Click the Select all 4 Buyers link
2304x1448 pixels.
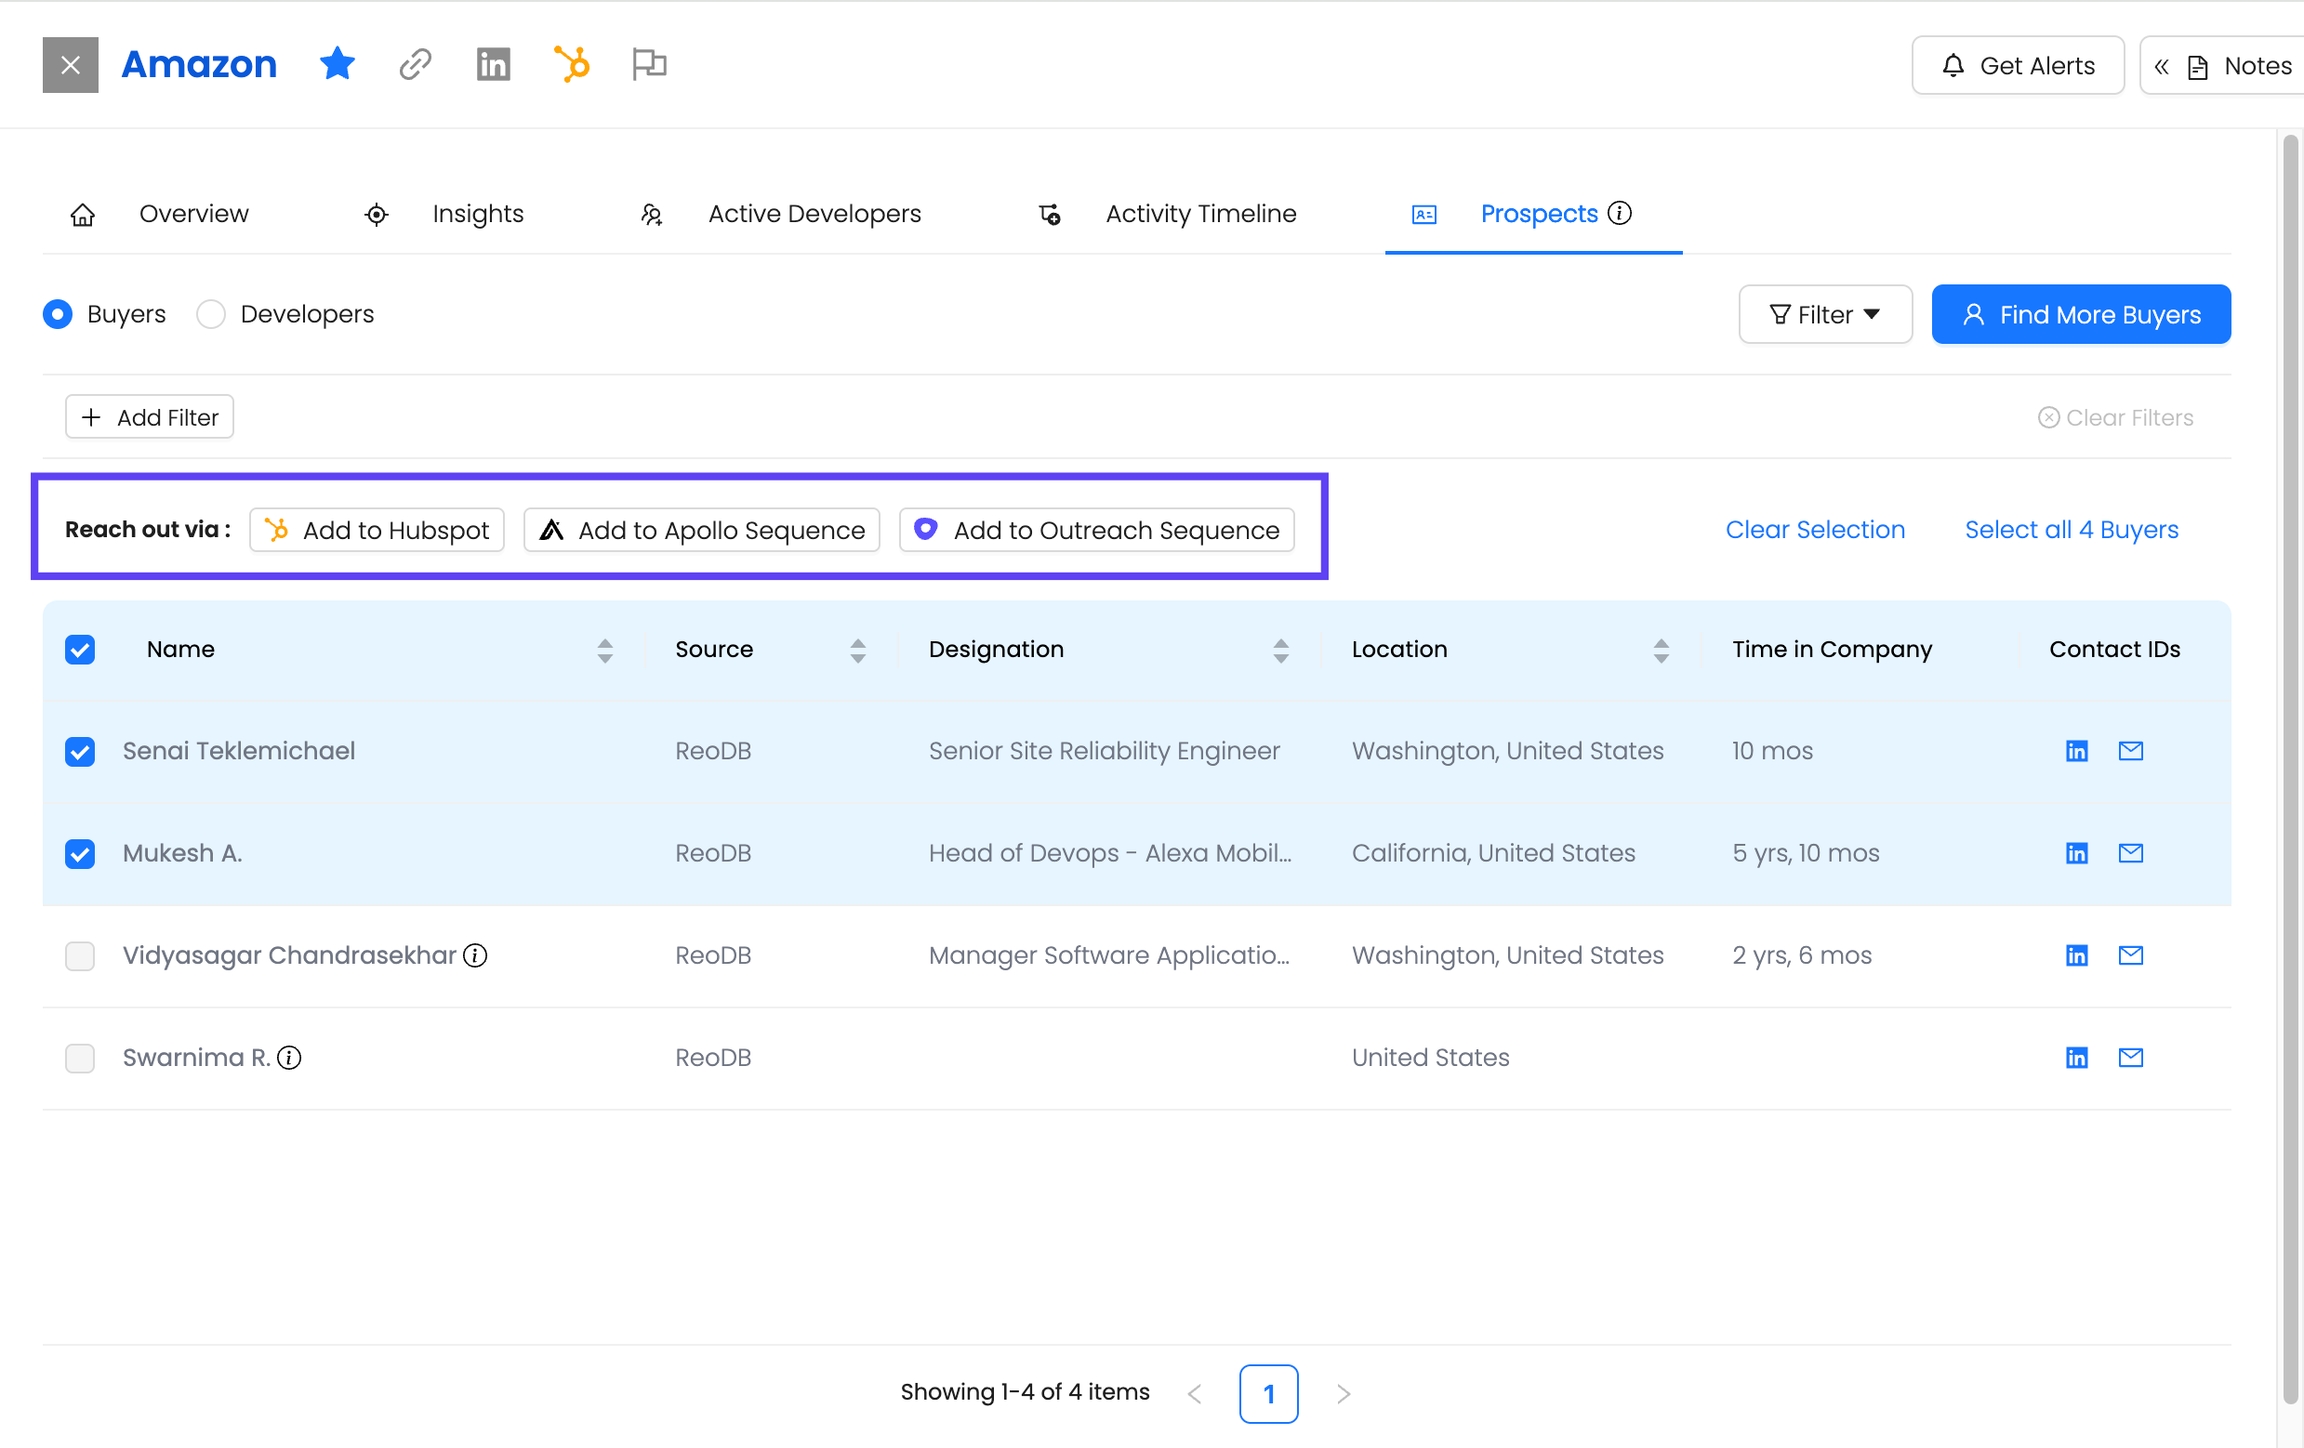coord(2071,529)
